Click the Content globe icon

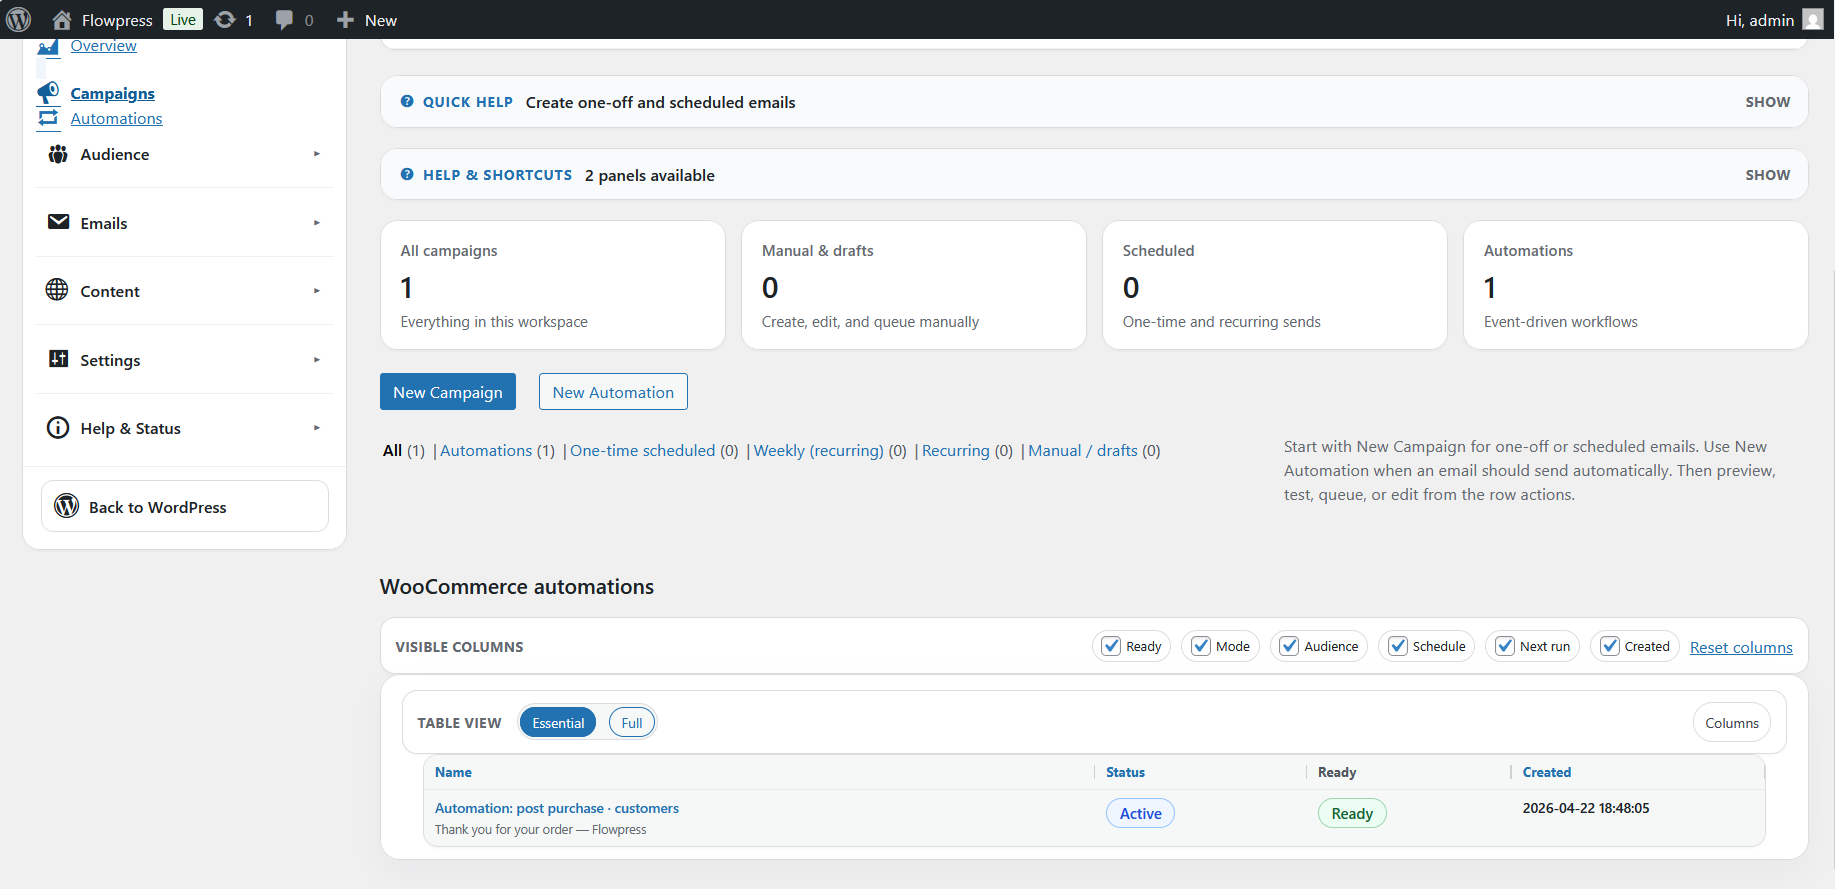(57, 290)
